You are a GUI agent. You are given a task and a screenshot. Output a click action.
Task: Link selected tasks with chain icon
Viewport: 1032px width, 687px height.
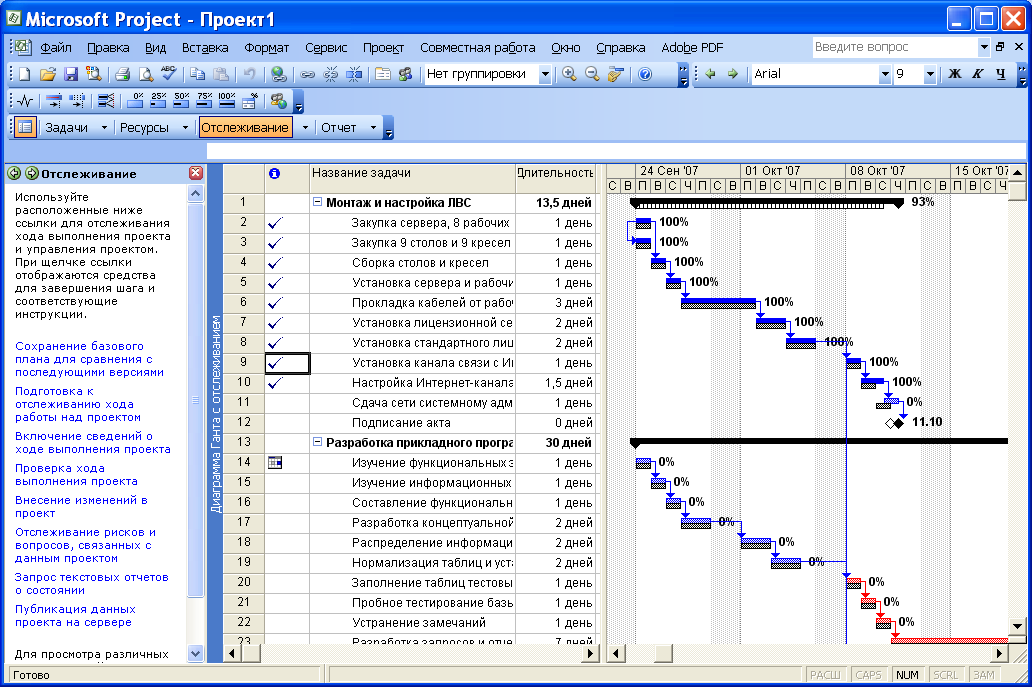click(307, 74)
